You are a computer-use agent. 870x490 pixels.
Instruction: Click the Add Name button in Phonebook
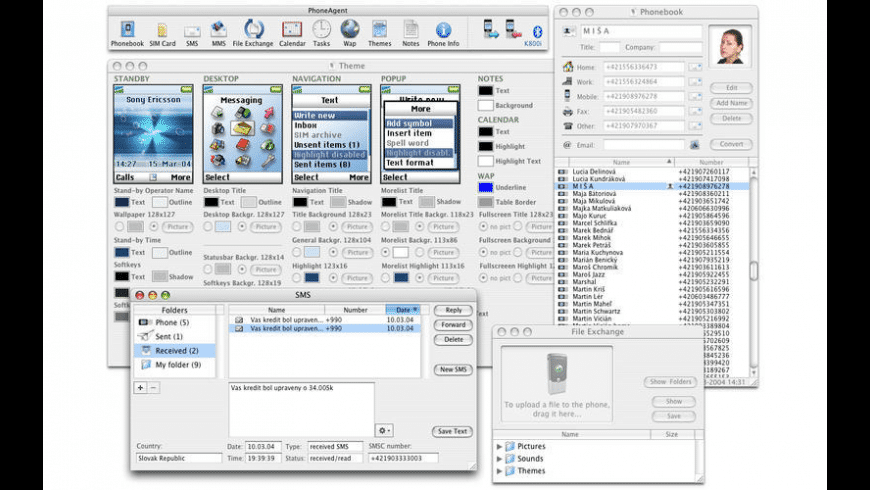click(x=731, y=103)
